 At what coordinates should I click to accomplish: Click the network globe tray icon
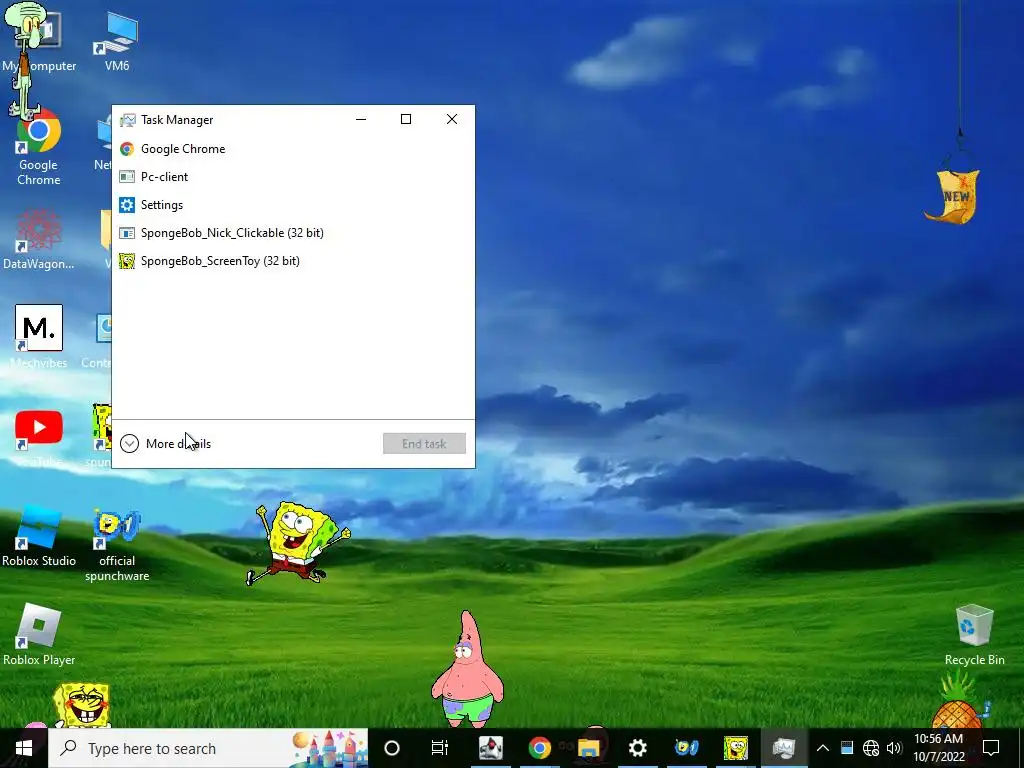point(871,748)
